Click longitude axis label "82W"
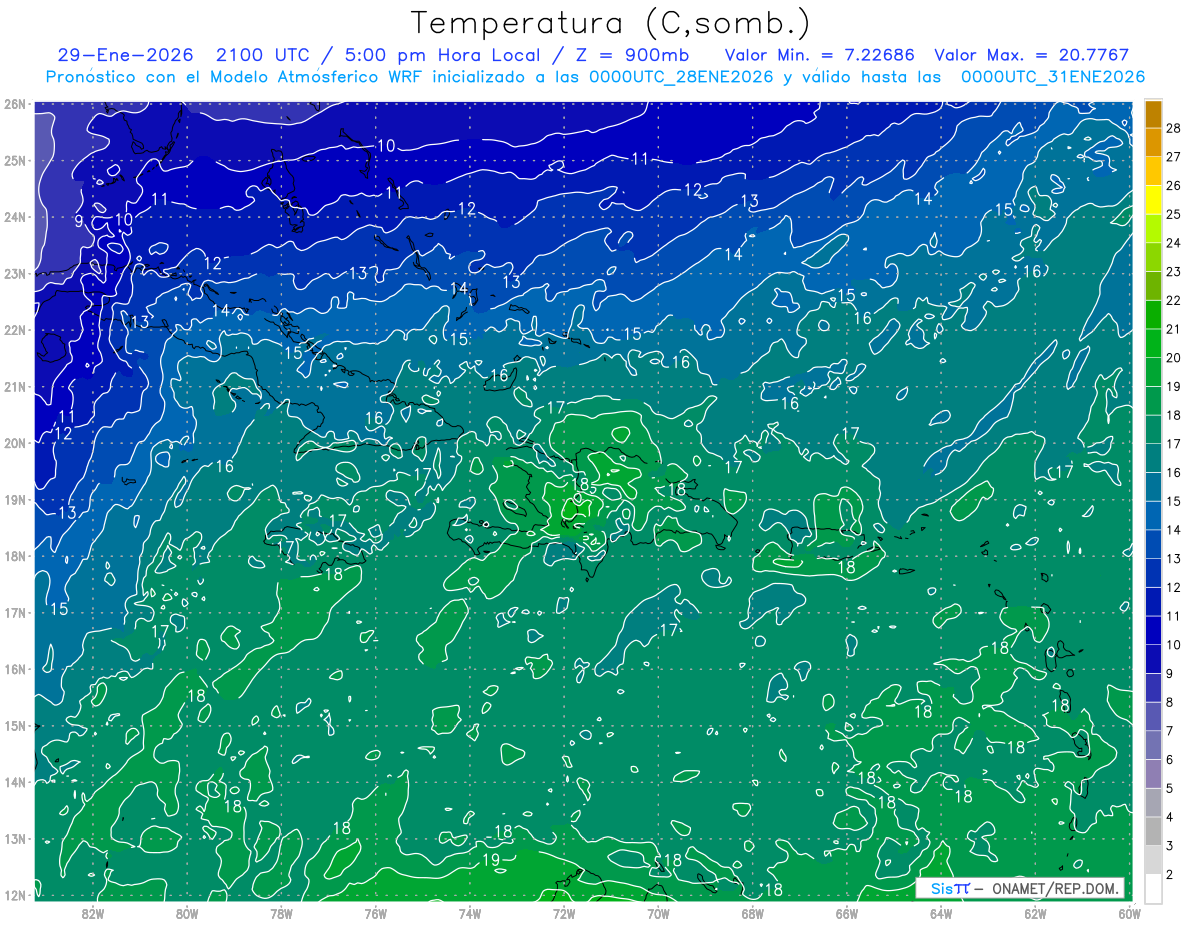Image resolution: width=1200 pixels, height=927 pixels. tap(93, 913)
